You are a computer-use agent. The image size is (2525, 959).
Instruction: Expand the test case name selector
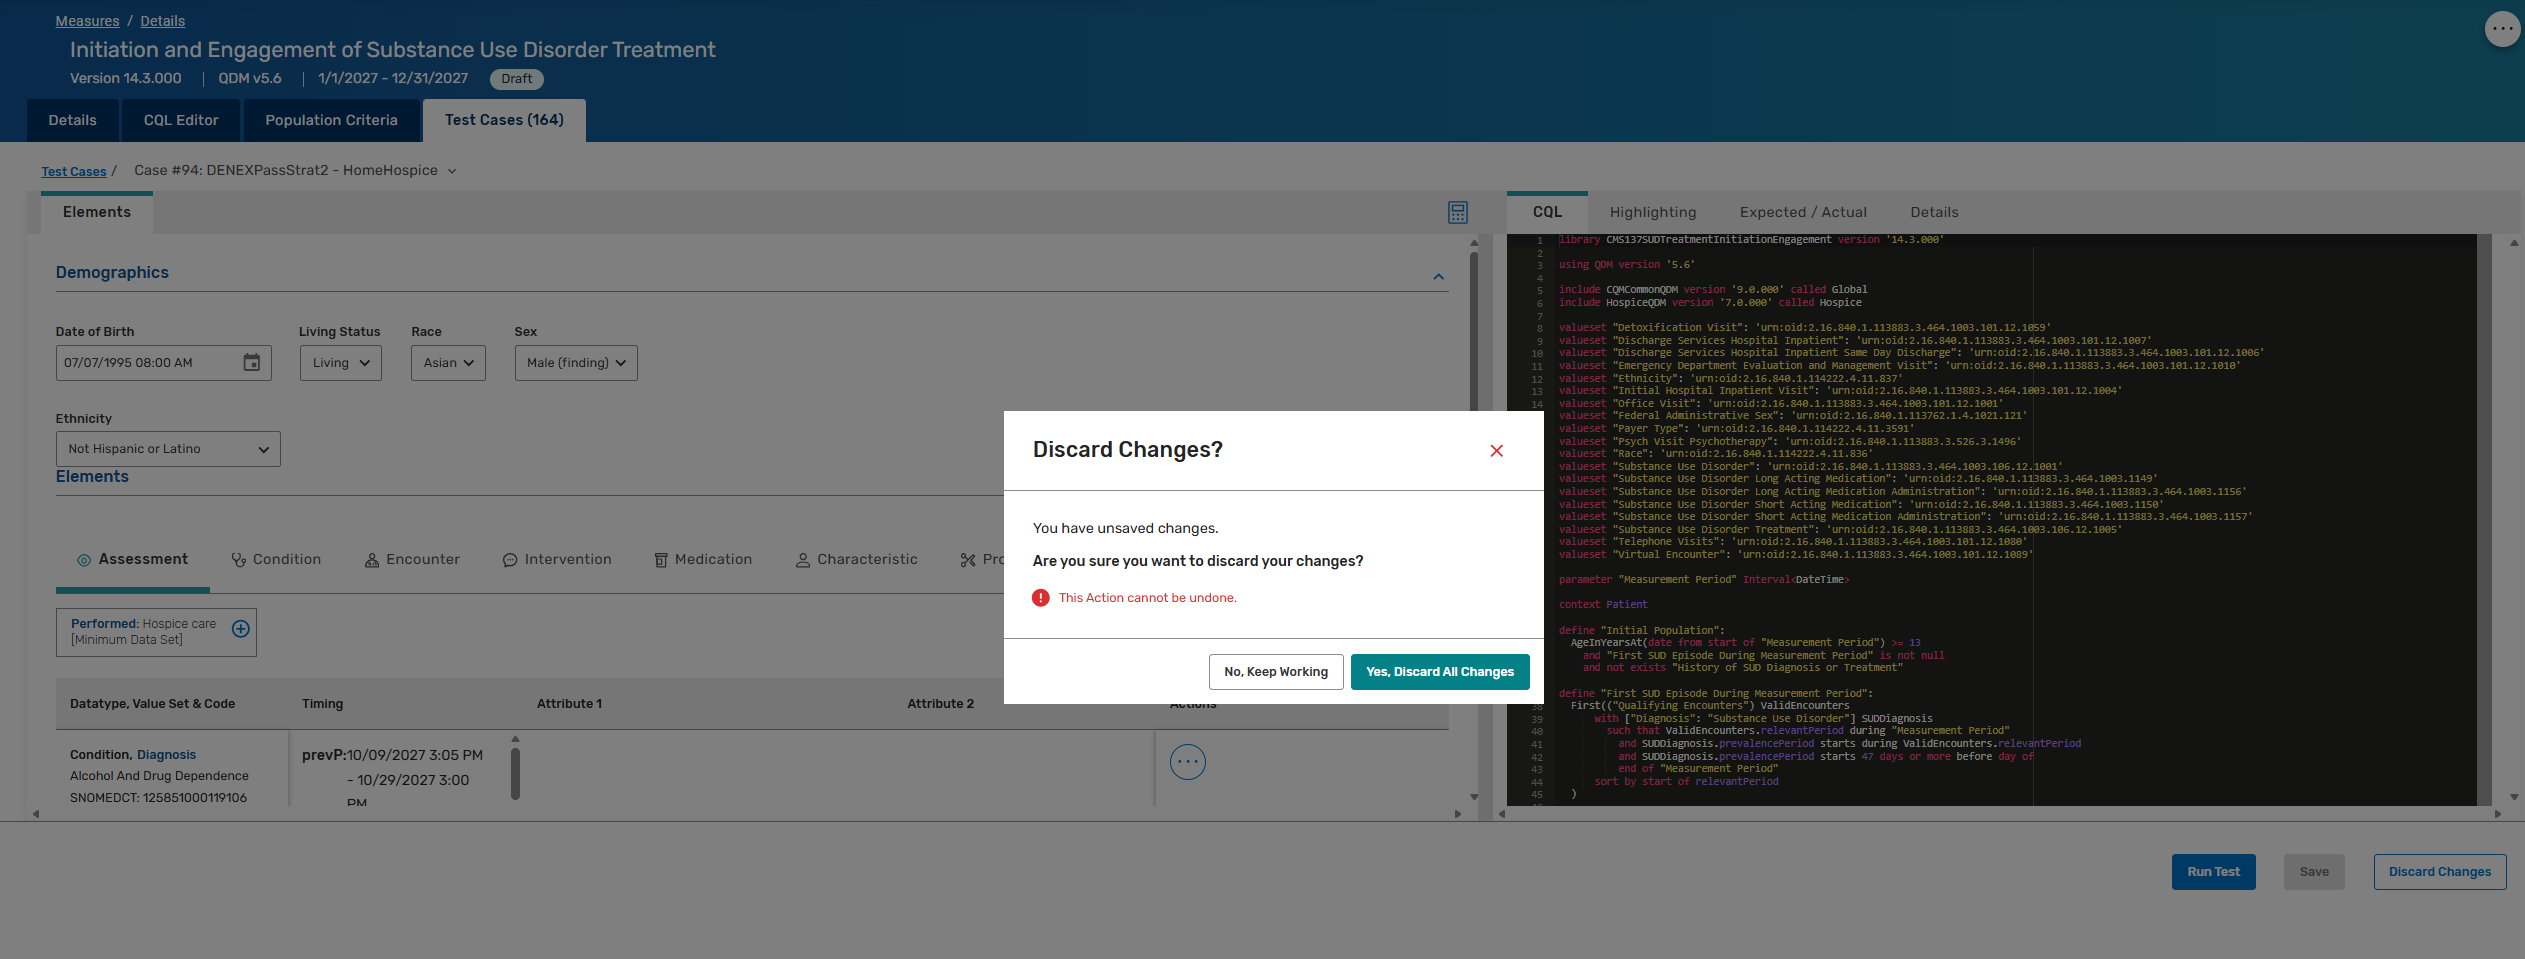click(452, 171)
